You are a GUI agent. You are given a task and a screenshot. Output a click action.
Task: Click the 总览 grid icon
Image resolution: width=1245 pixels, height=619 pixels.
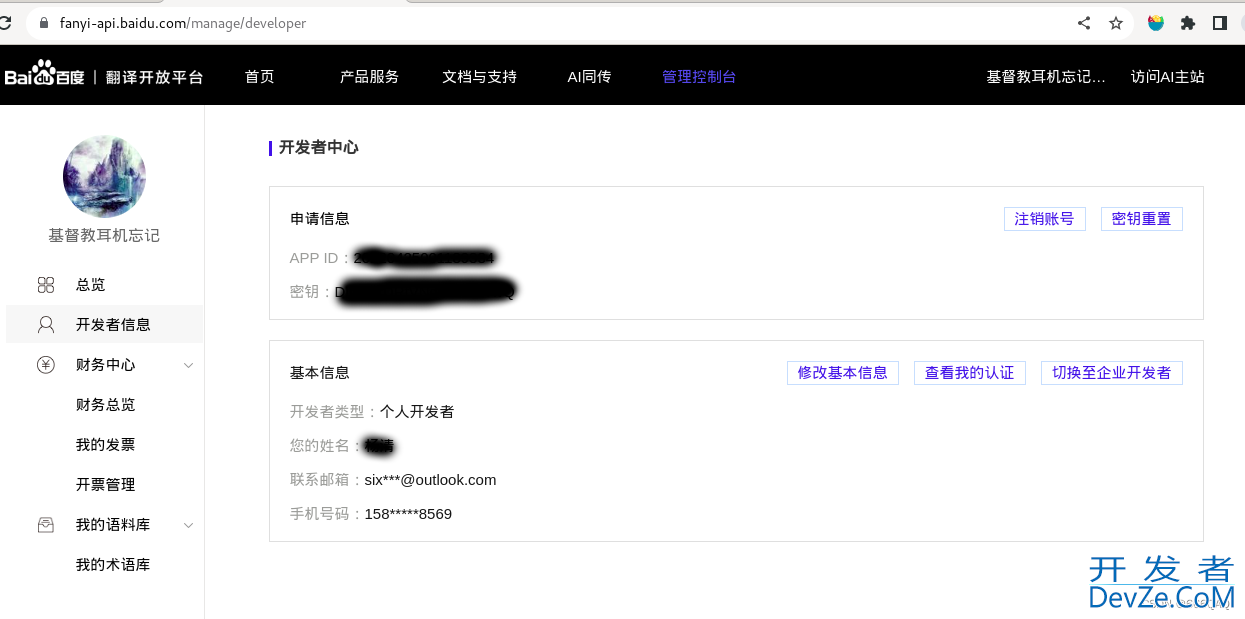pyautogui.click(x=46, y=285)
